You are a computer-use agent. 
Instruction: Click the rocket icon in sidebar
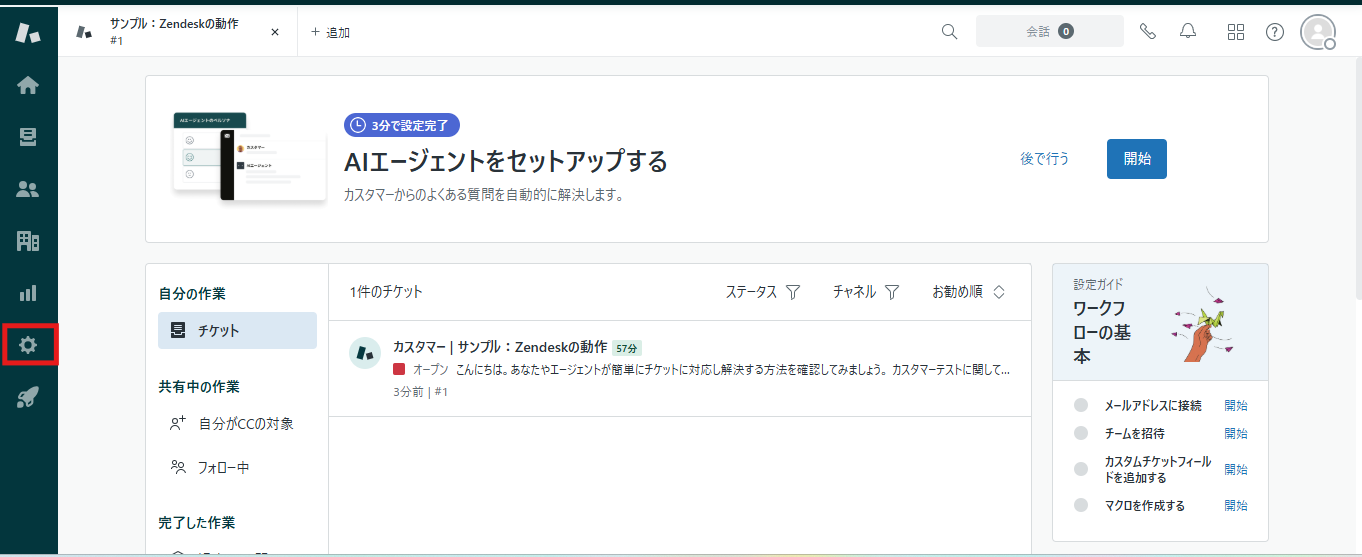point(28,398)
